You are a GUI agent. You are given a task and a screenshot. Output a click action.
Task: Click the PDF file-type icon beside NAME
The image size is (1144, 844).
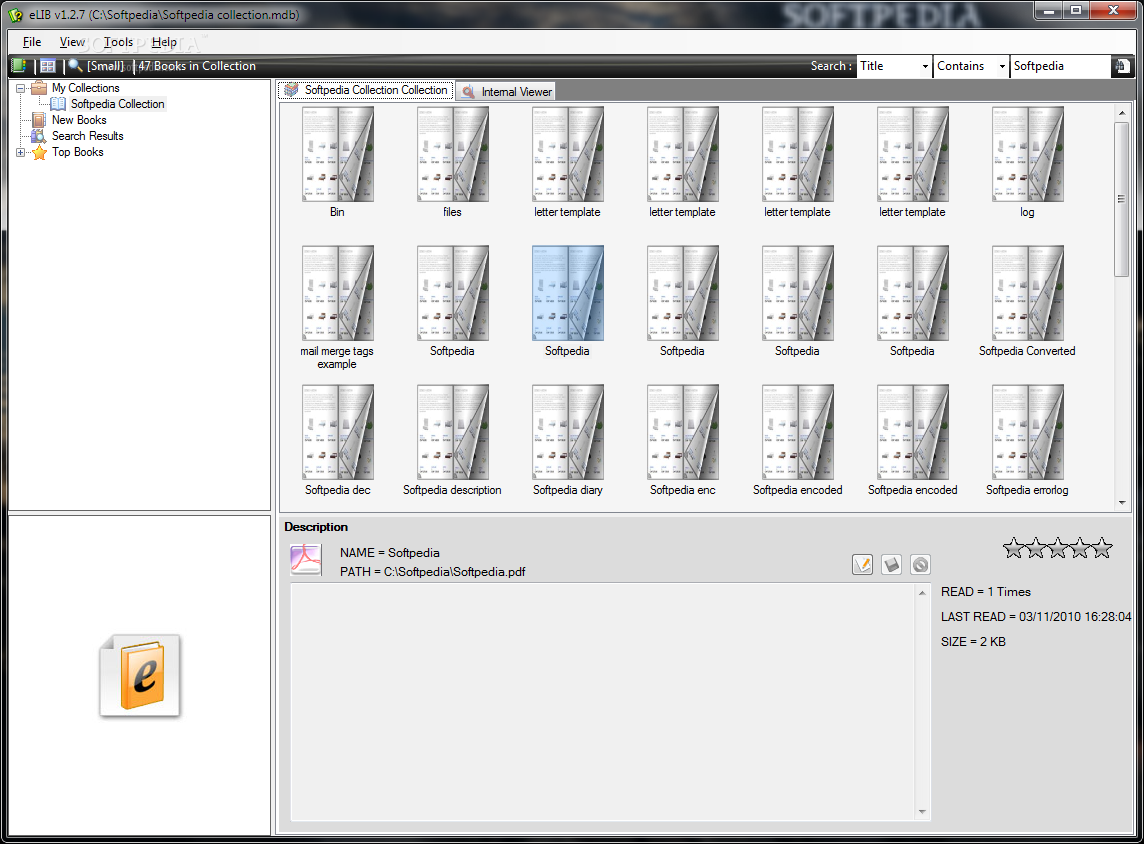(306, 560)
